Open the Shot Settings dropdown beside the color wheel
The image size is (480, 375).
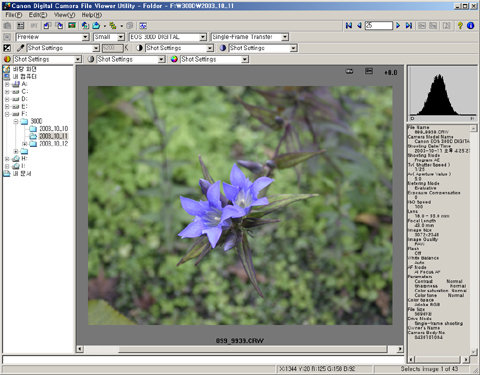tap(245, 59)
